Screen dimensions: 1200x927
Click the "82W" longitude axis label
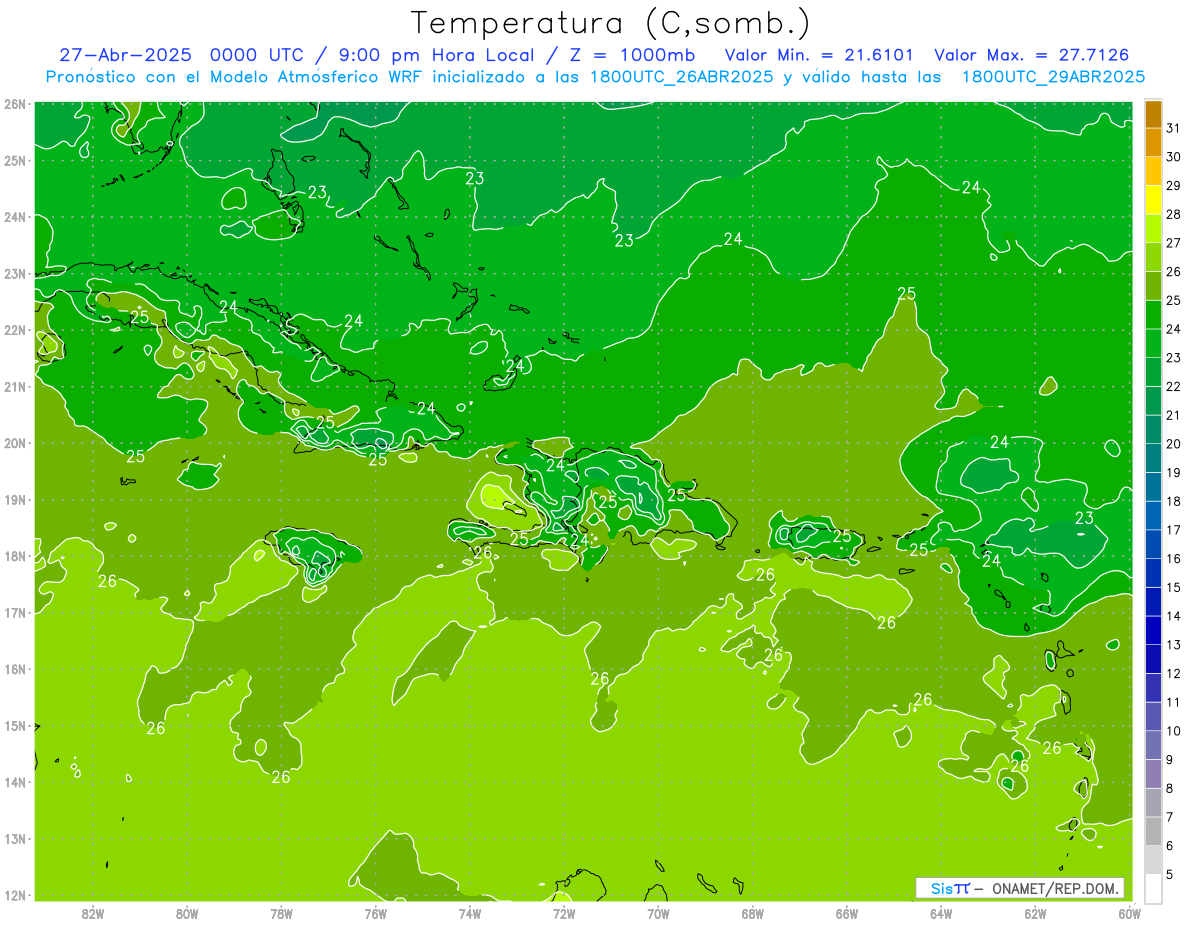pos(93,912)
